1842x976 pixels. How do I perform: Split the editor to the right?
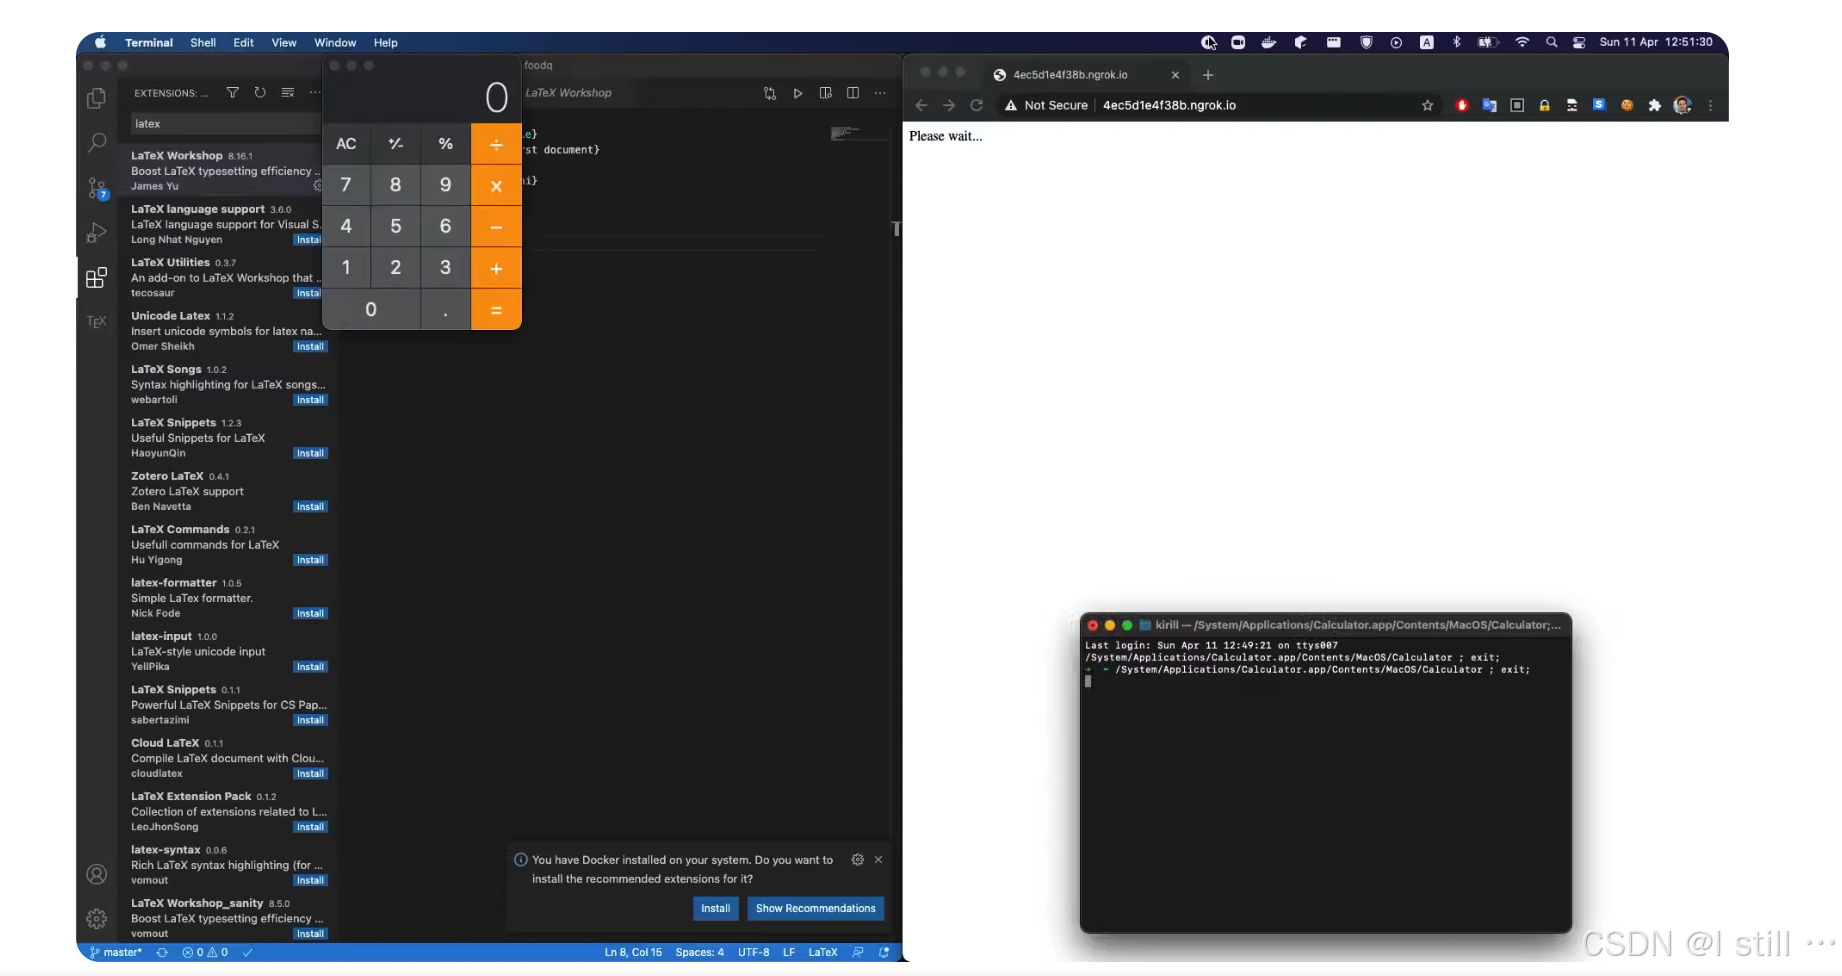[853, 93]
